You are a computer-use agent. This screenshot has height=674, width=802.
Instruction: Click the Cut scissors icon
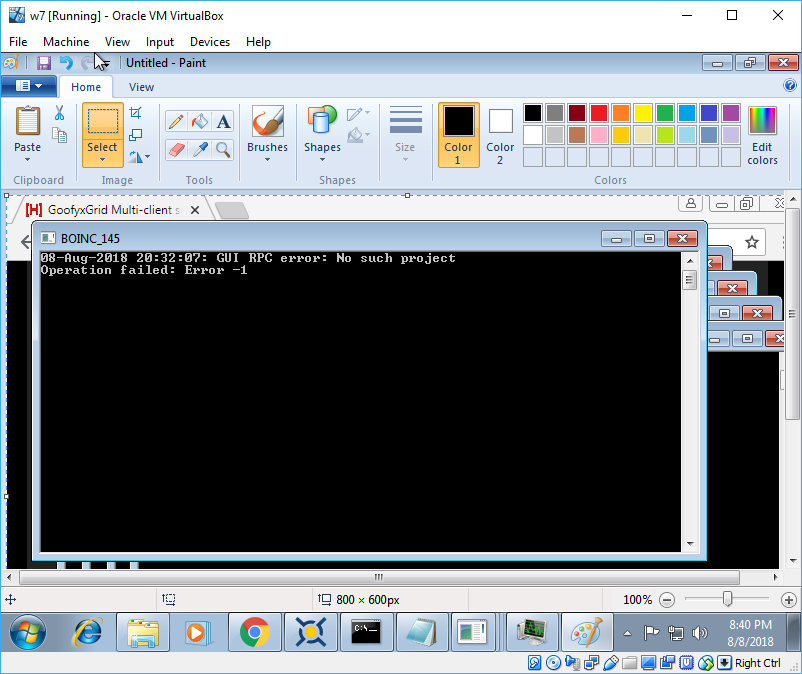(x=59, y=113)
